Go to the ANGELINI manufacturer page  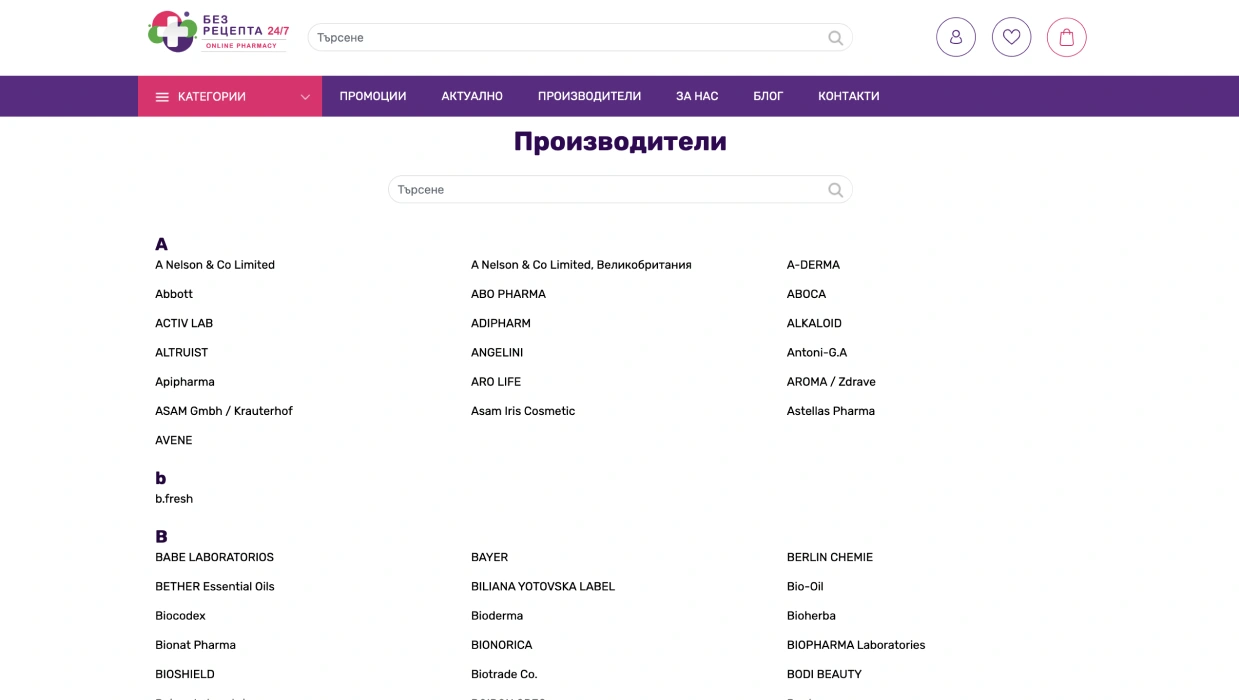[x=497, y=352]
